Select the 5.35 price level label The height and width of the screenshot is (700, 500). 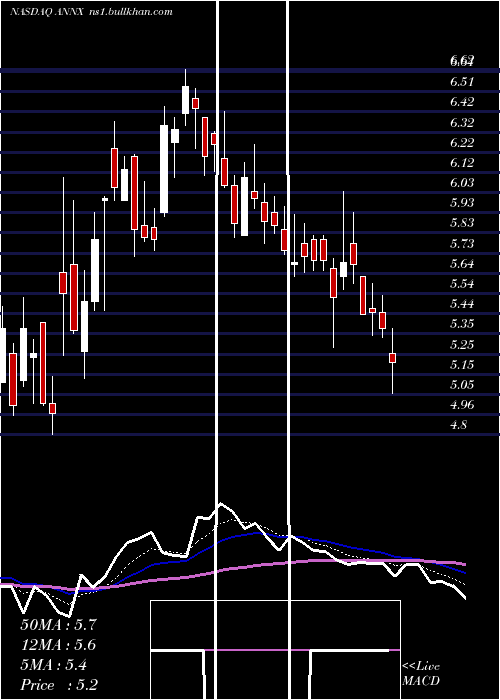pos(462,324)
